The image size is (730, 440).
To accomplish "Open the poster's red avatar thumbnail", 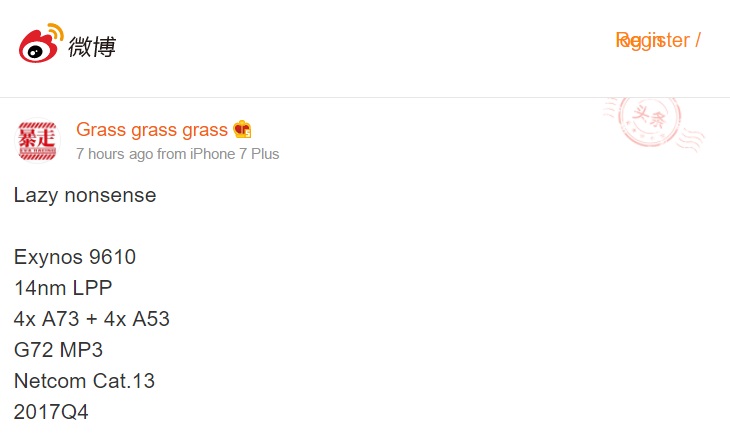I will tap(38, 141).
